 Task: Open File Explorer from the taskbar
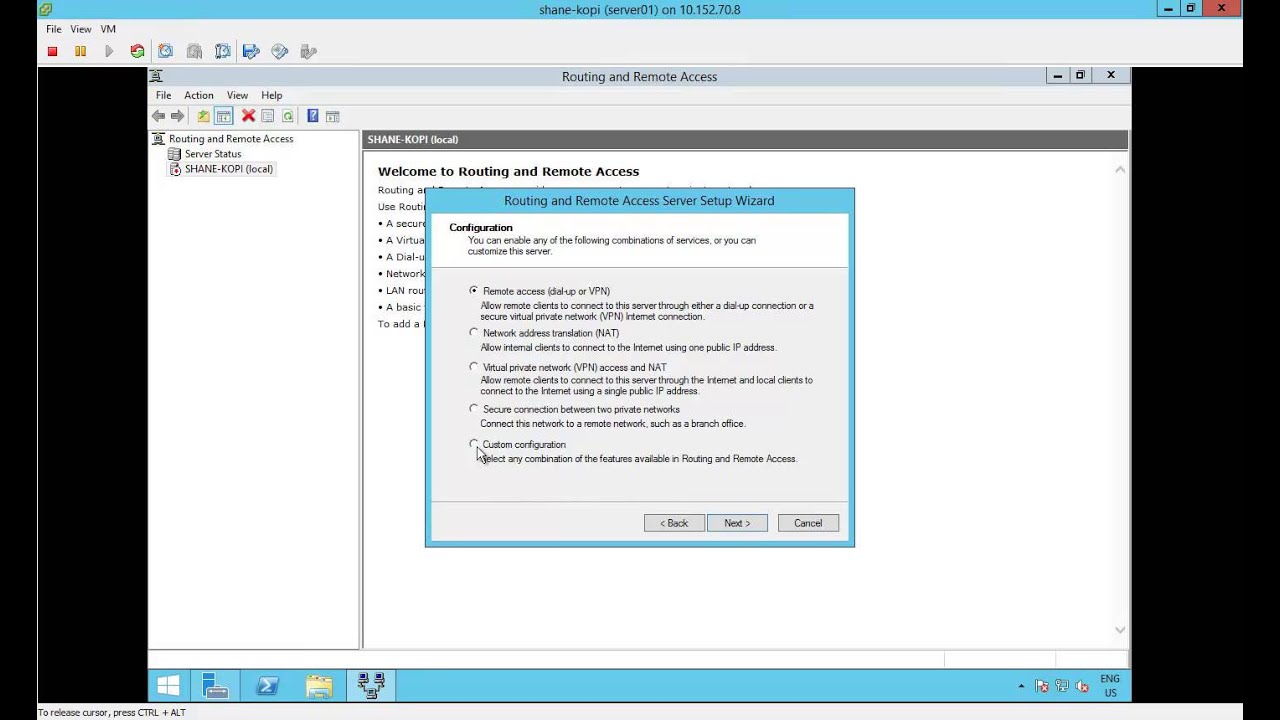pos(319,685)
